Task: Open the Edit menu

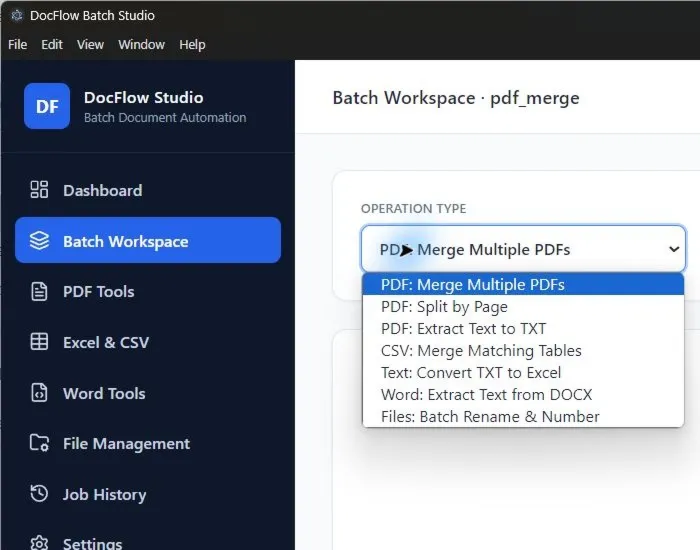Action: 52,45
